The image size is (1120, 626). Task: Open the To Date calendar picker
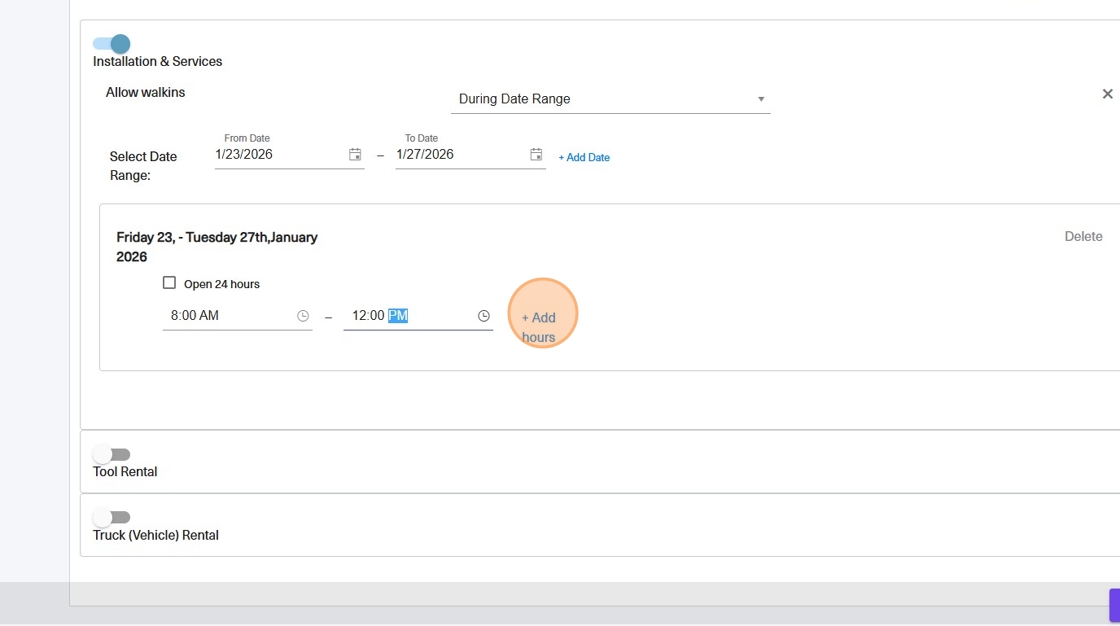(536, 155)
